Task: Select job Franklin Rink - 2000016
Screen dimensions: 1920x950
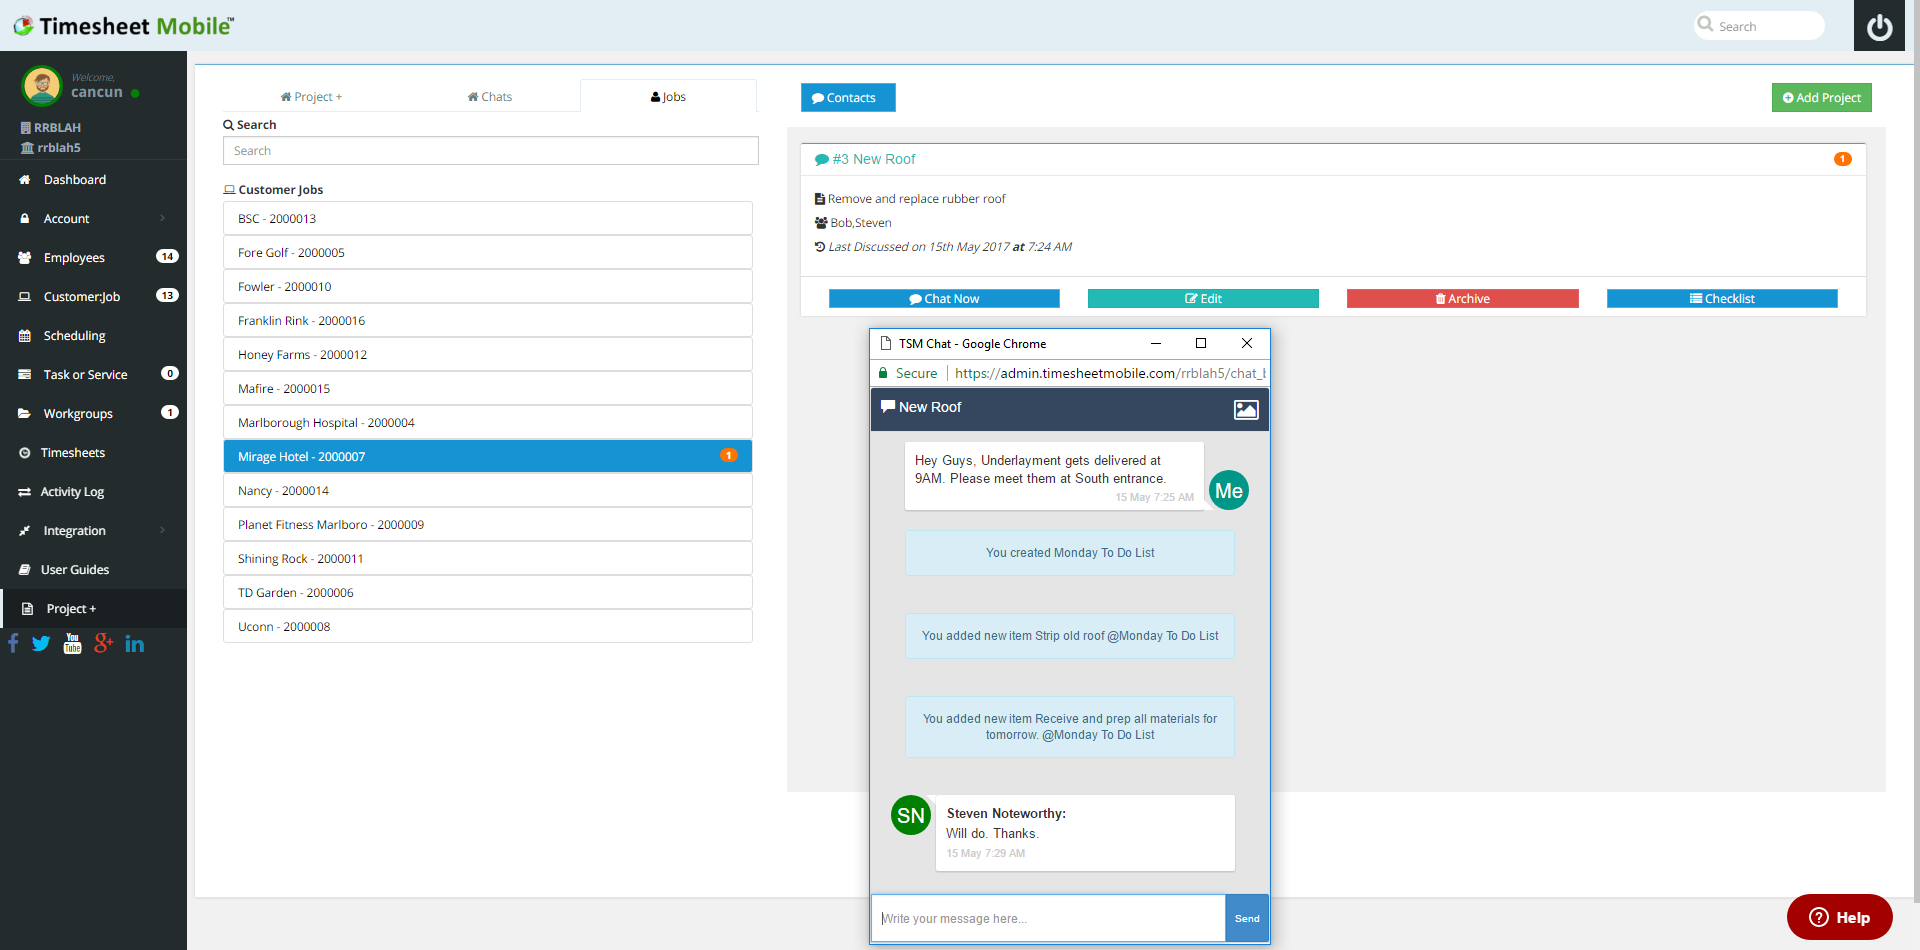Action: tap(488, 320)
